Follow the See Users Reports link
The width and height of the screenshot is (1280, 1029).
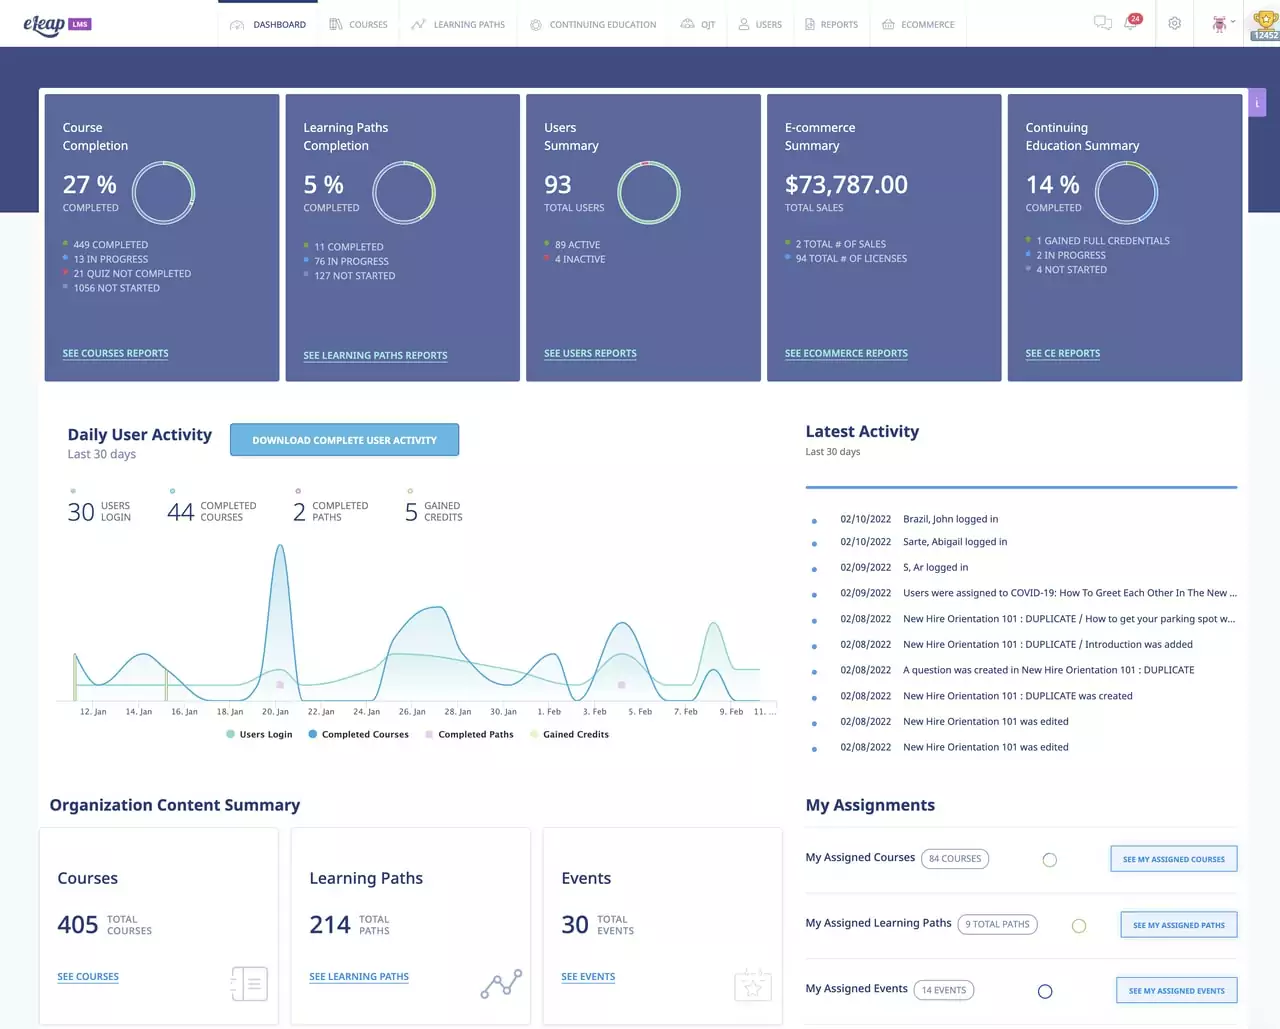[590, 353]
